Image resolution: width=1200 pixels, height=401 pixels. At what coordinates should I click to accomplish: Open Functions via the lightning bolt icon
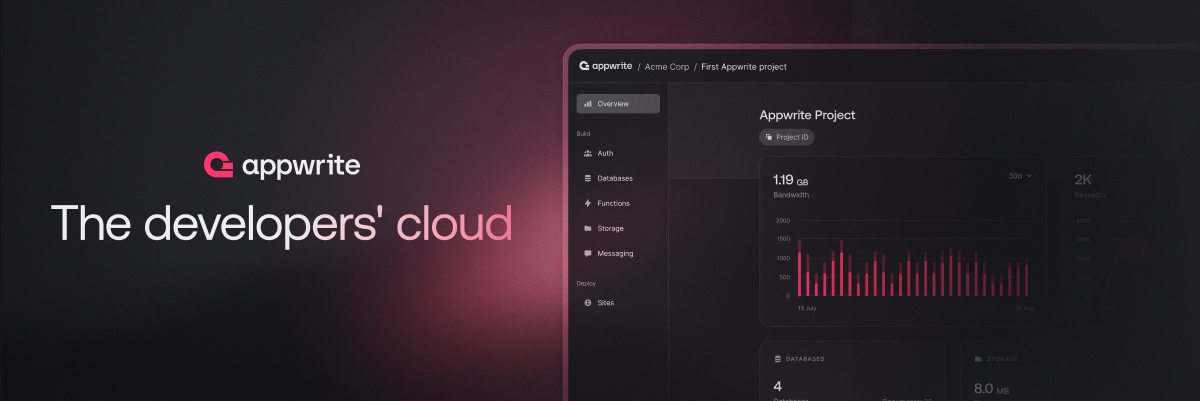click(588, 204)
